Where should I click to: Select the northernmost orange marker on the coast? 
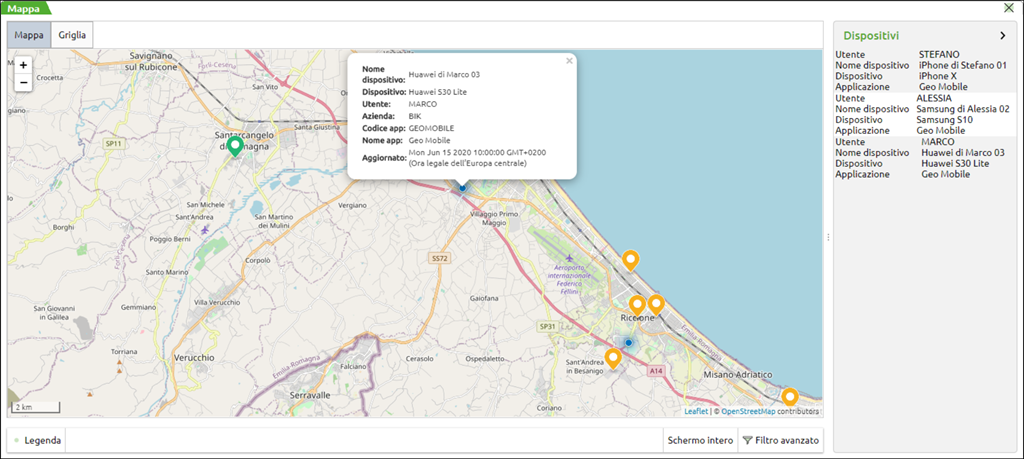click(x=630, y=259)
